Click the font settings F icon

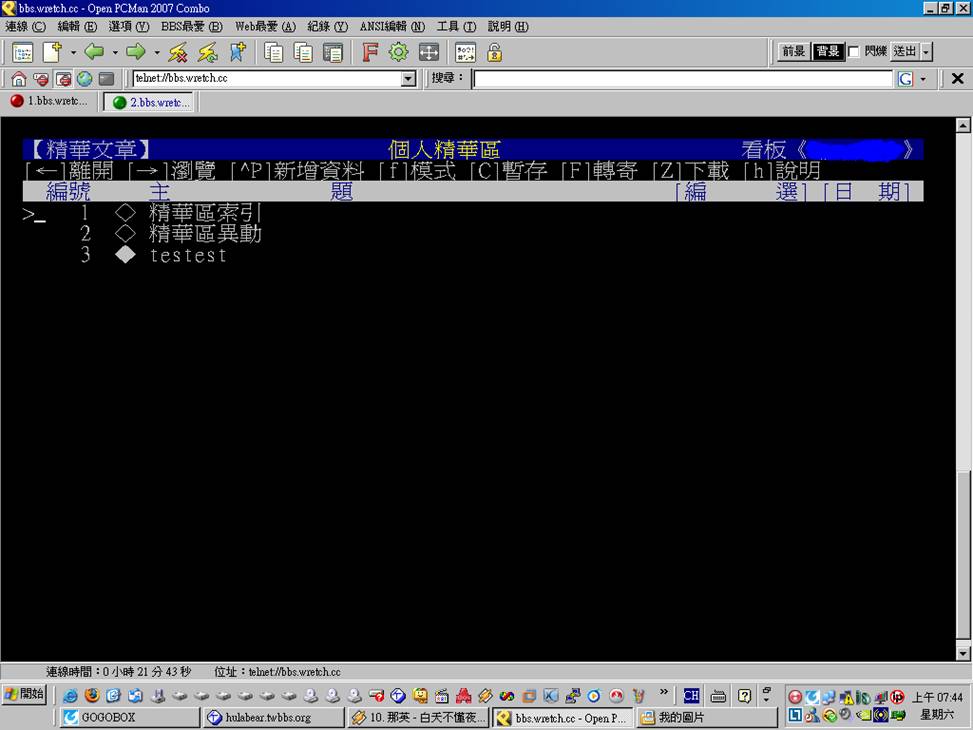[x=370, y=52]
